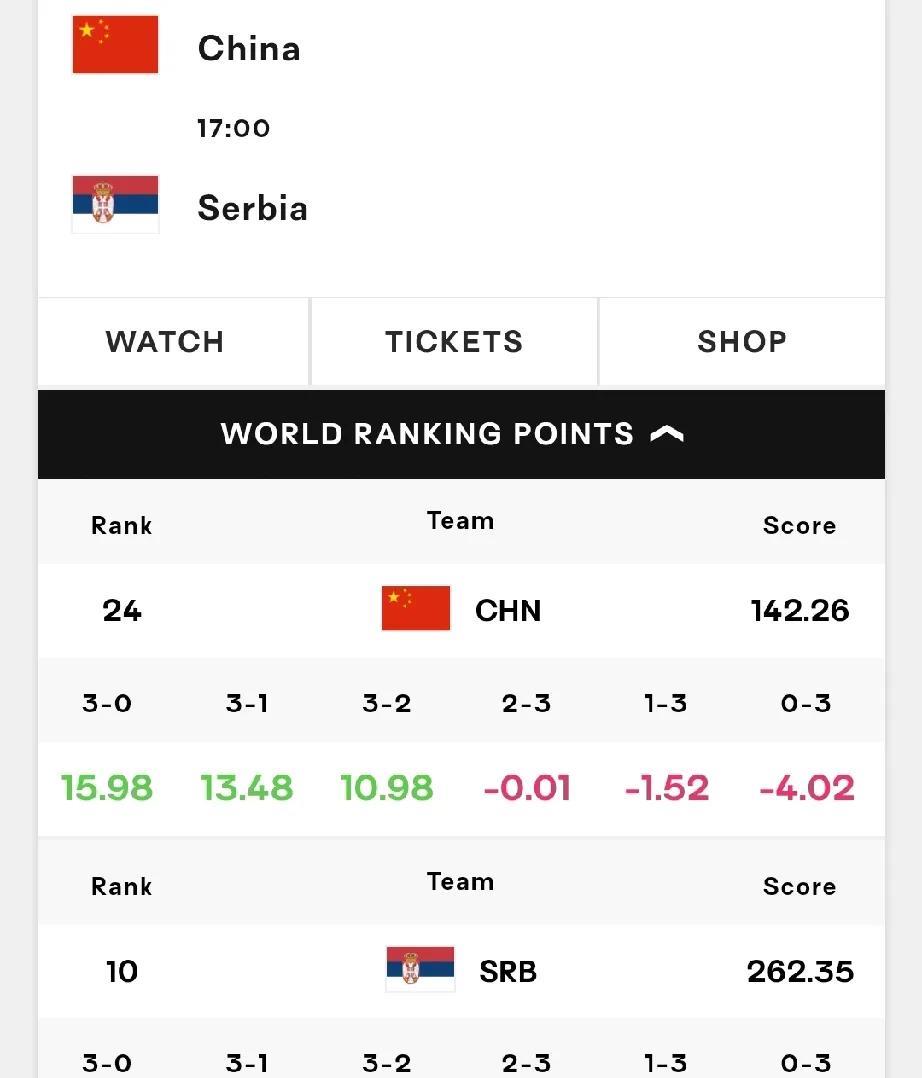Select China team name

point(249,49)
